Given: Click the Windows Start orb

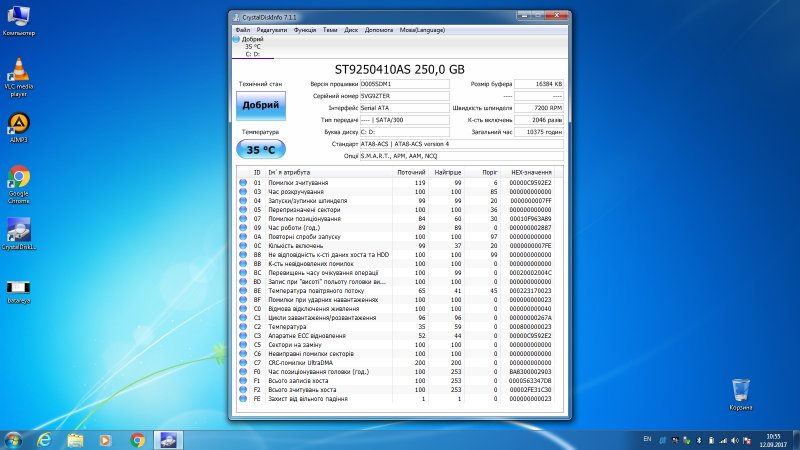Looking at the screenshot, I should pyautogui.click(x=14, y=439).
